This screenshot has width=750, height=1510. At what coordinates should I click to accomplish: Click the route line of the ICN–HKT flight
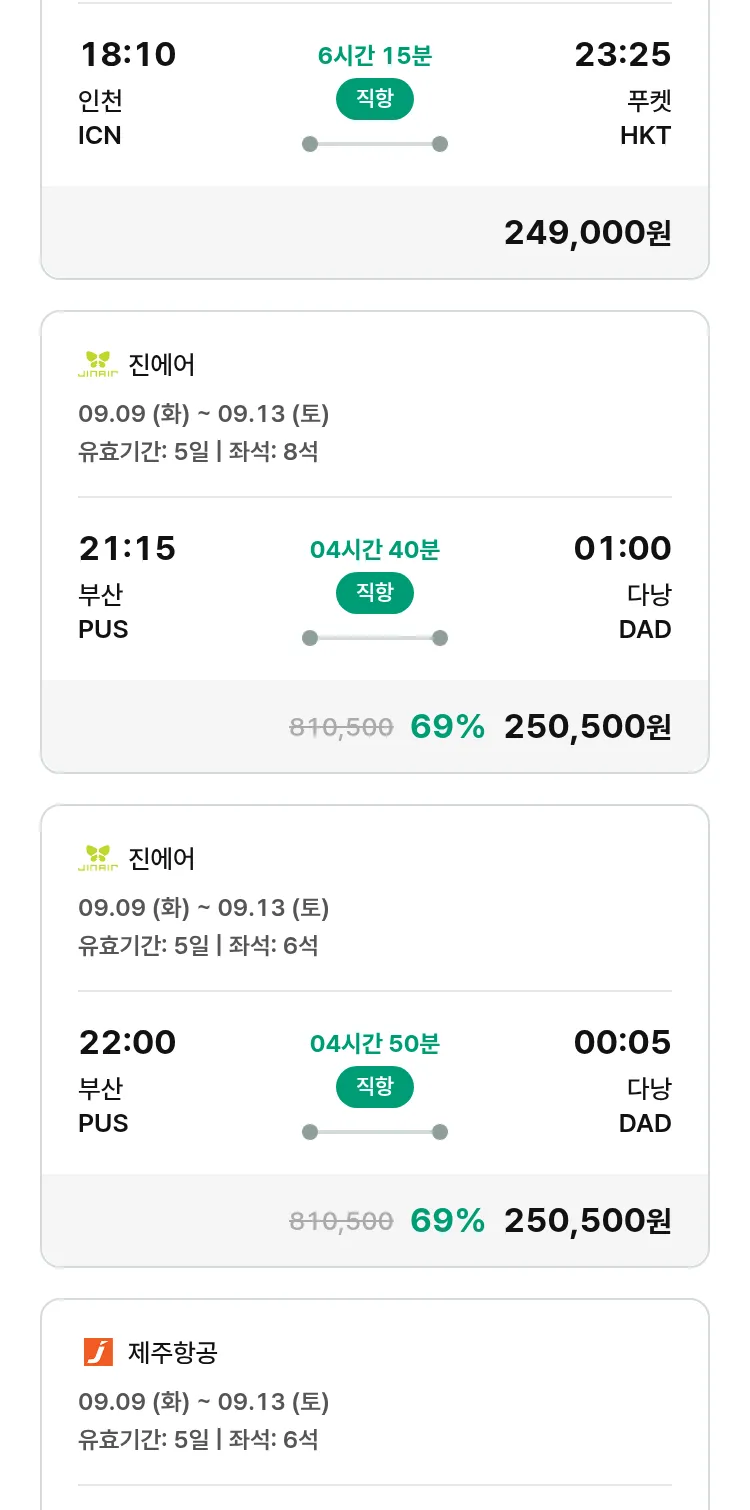374,144
